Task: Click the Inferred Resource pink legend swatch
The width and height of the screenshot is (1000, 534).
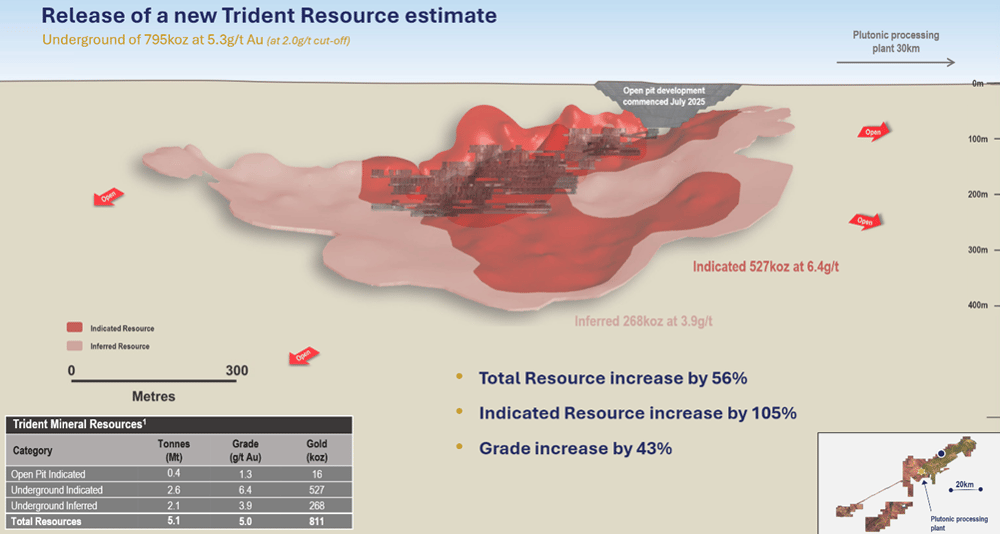Action: (x=75, y=346)
